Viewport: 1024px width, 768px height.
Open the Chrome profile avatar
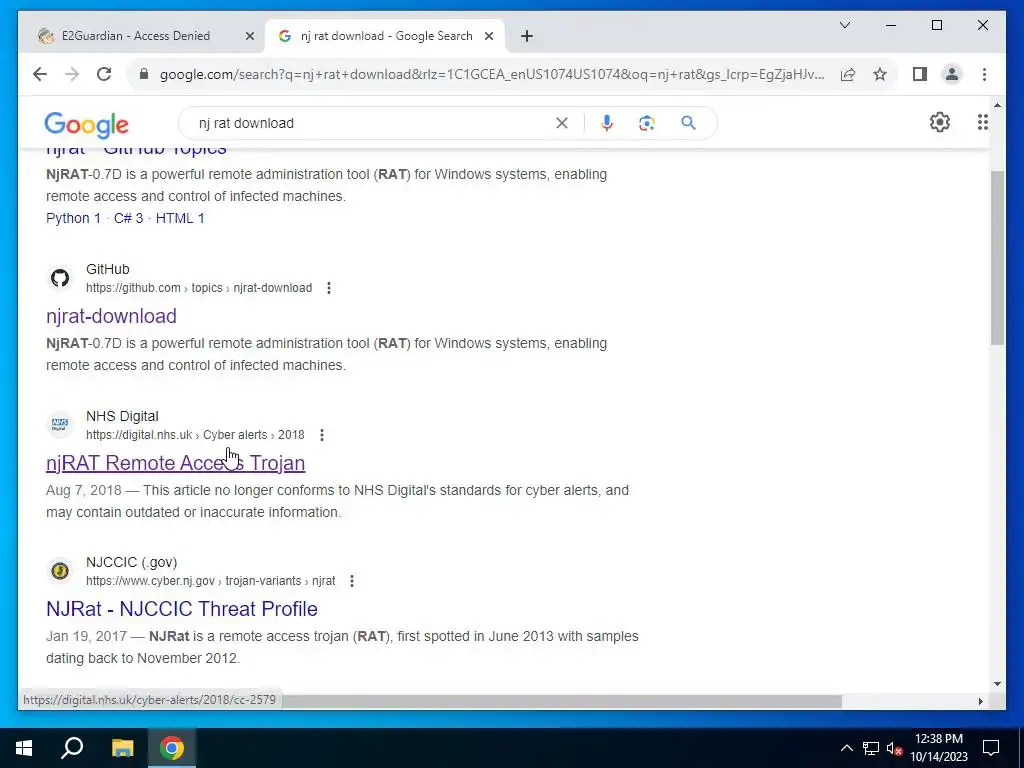pyautogui.click(x=952, y=74)
